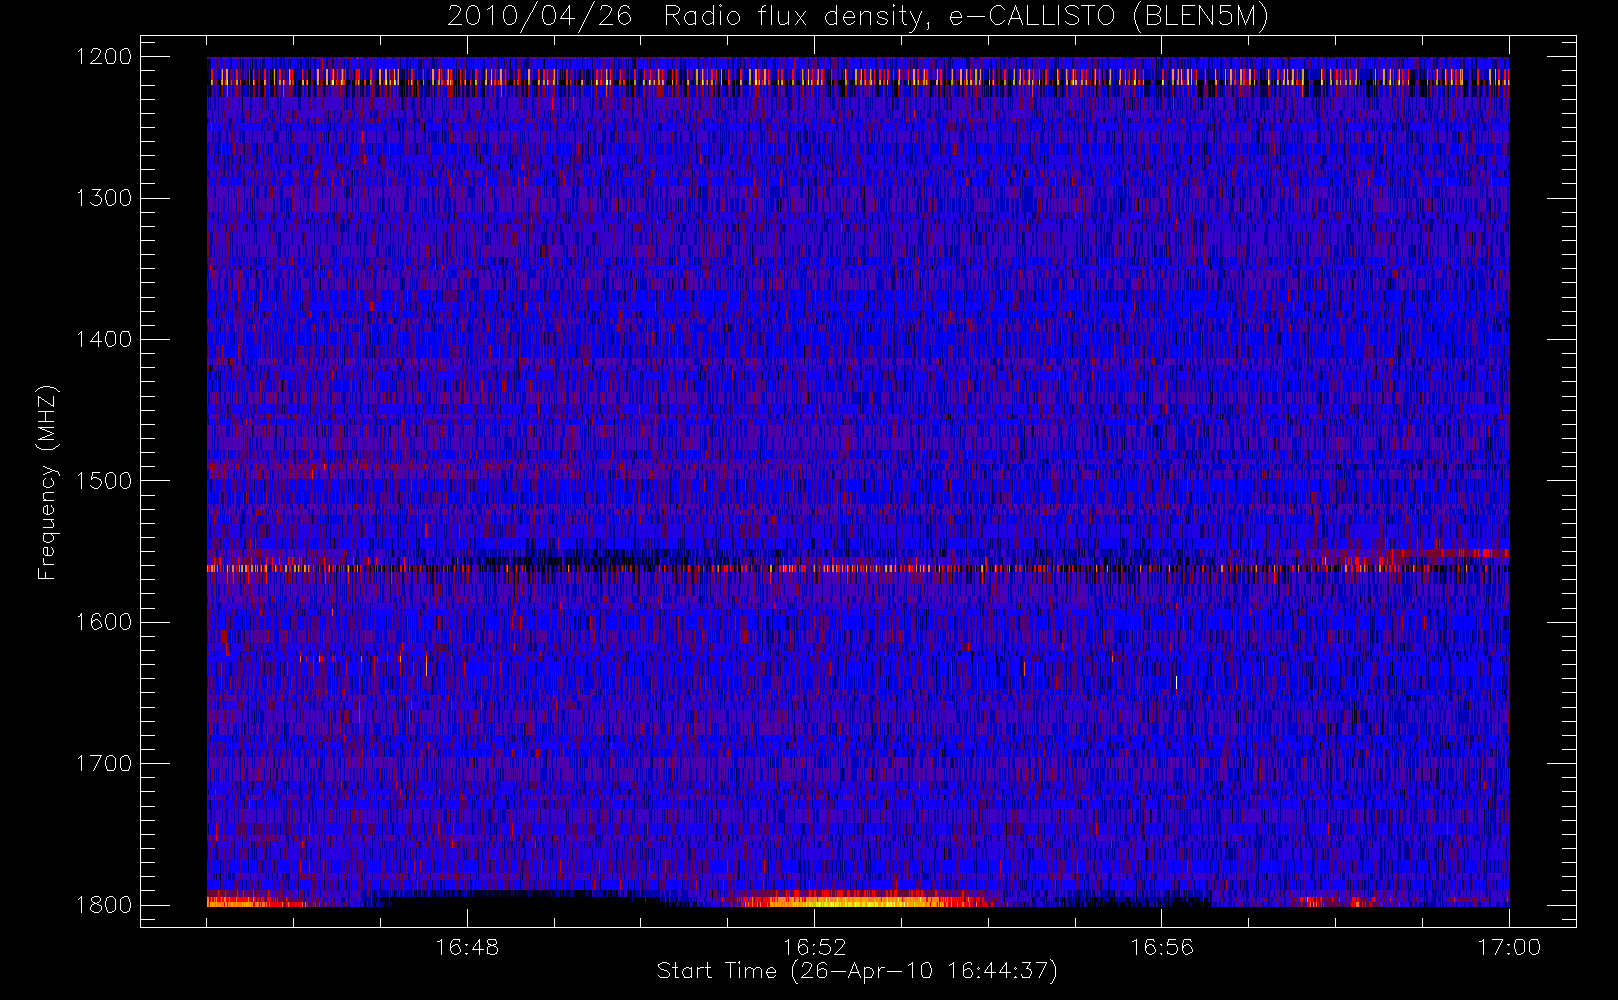Click the 16:52 time tick label
Image resolution: width=1618 pixels, height=1000 pixels.
click(814, 947)
